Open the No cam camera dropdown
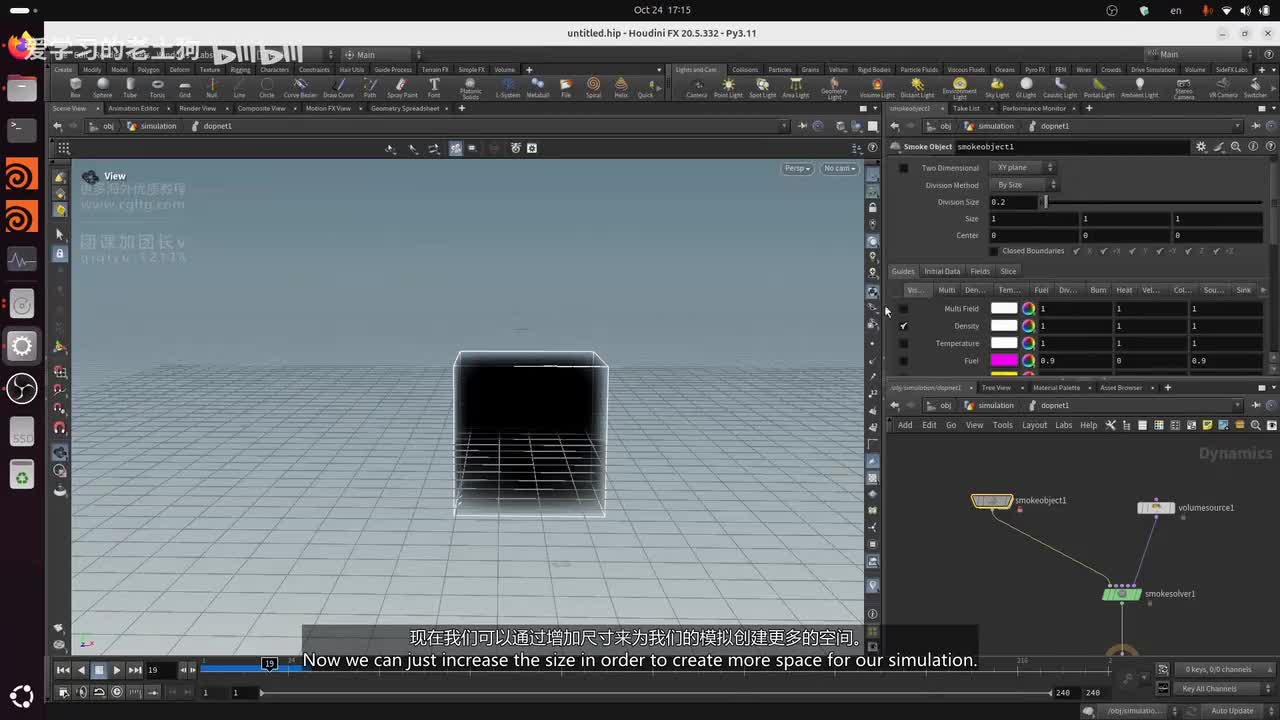Screen dimensions: 1280x720 pyautogui.click(x=839, y=168)
